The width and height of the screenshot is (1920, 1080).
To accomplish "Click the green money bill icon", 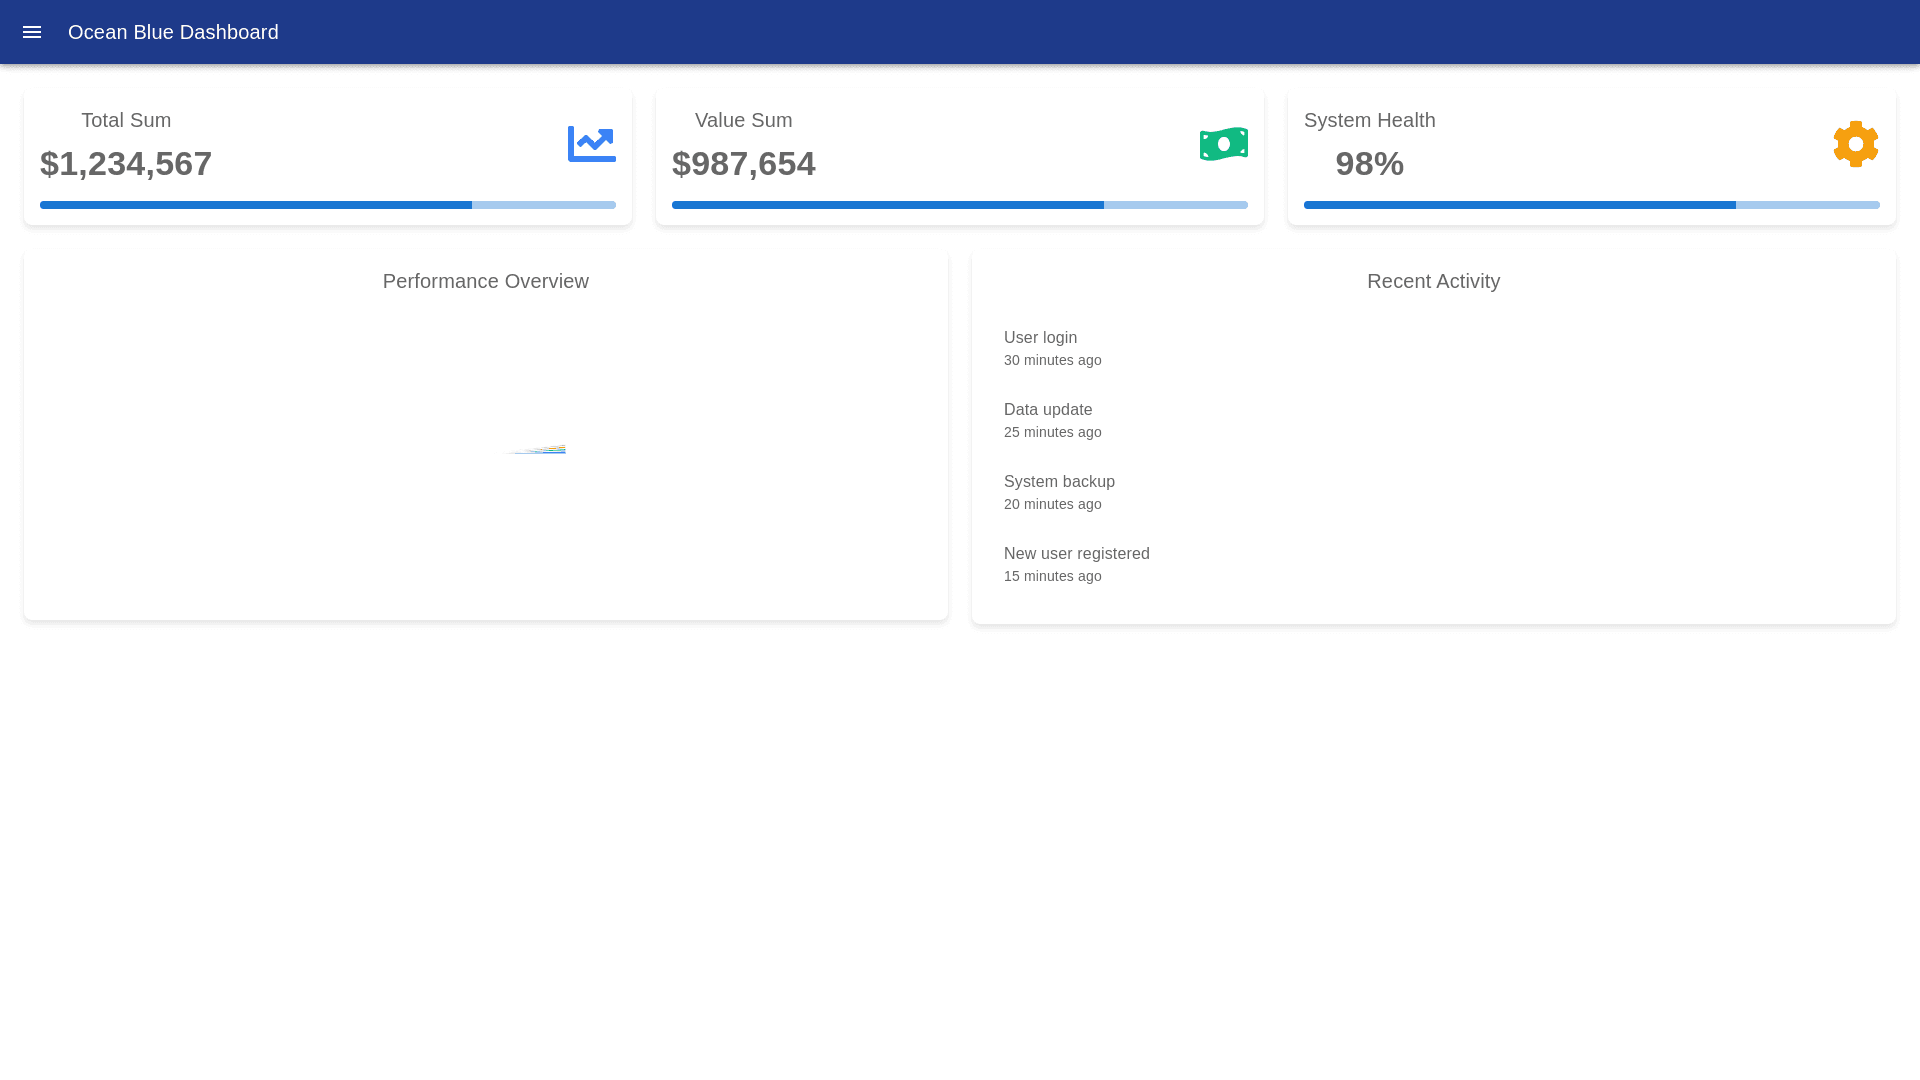I will pyautogui.click(x=1224, y=144).
